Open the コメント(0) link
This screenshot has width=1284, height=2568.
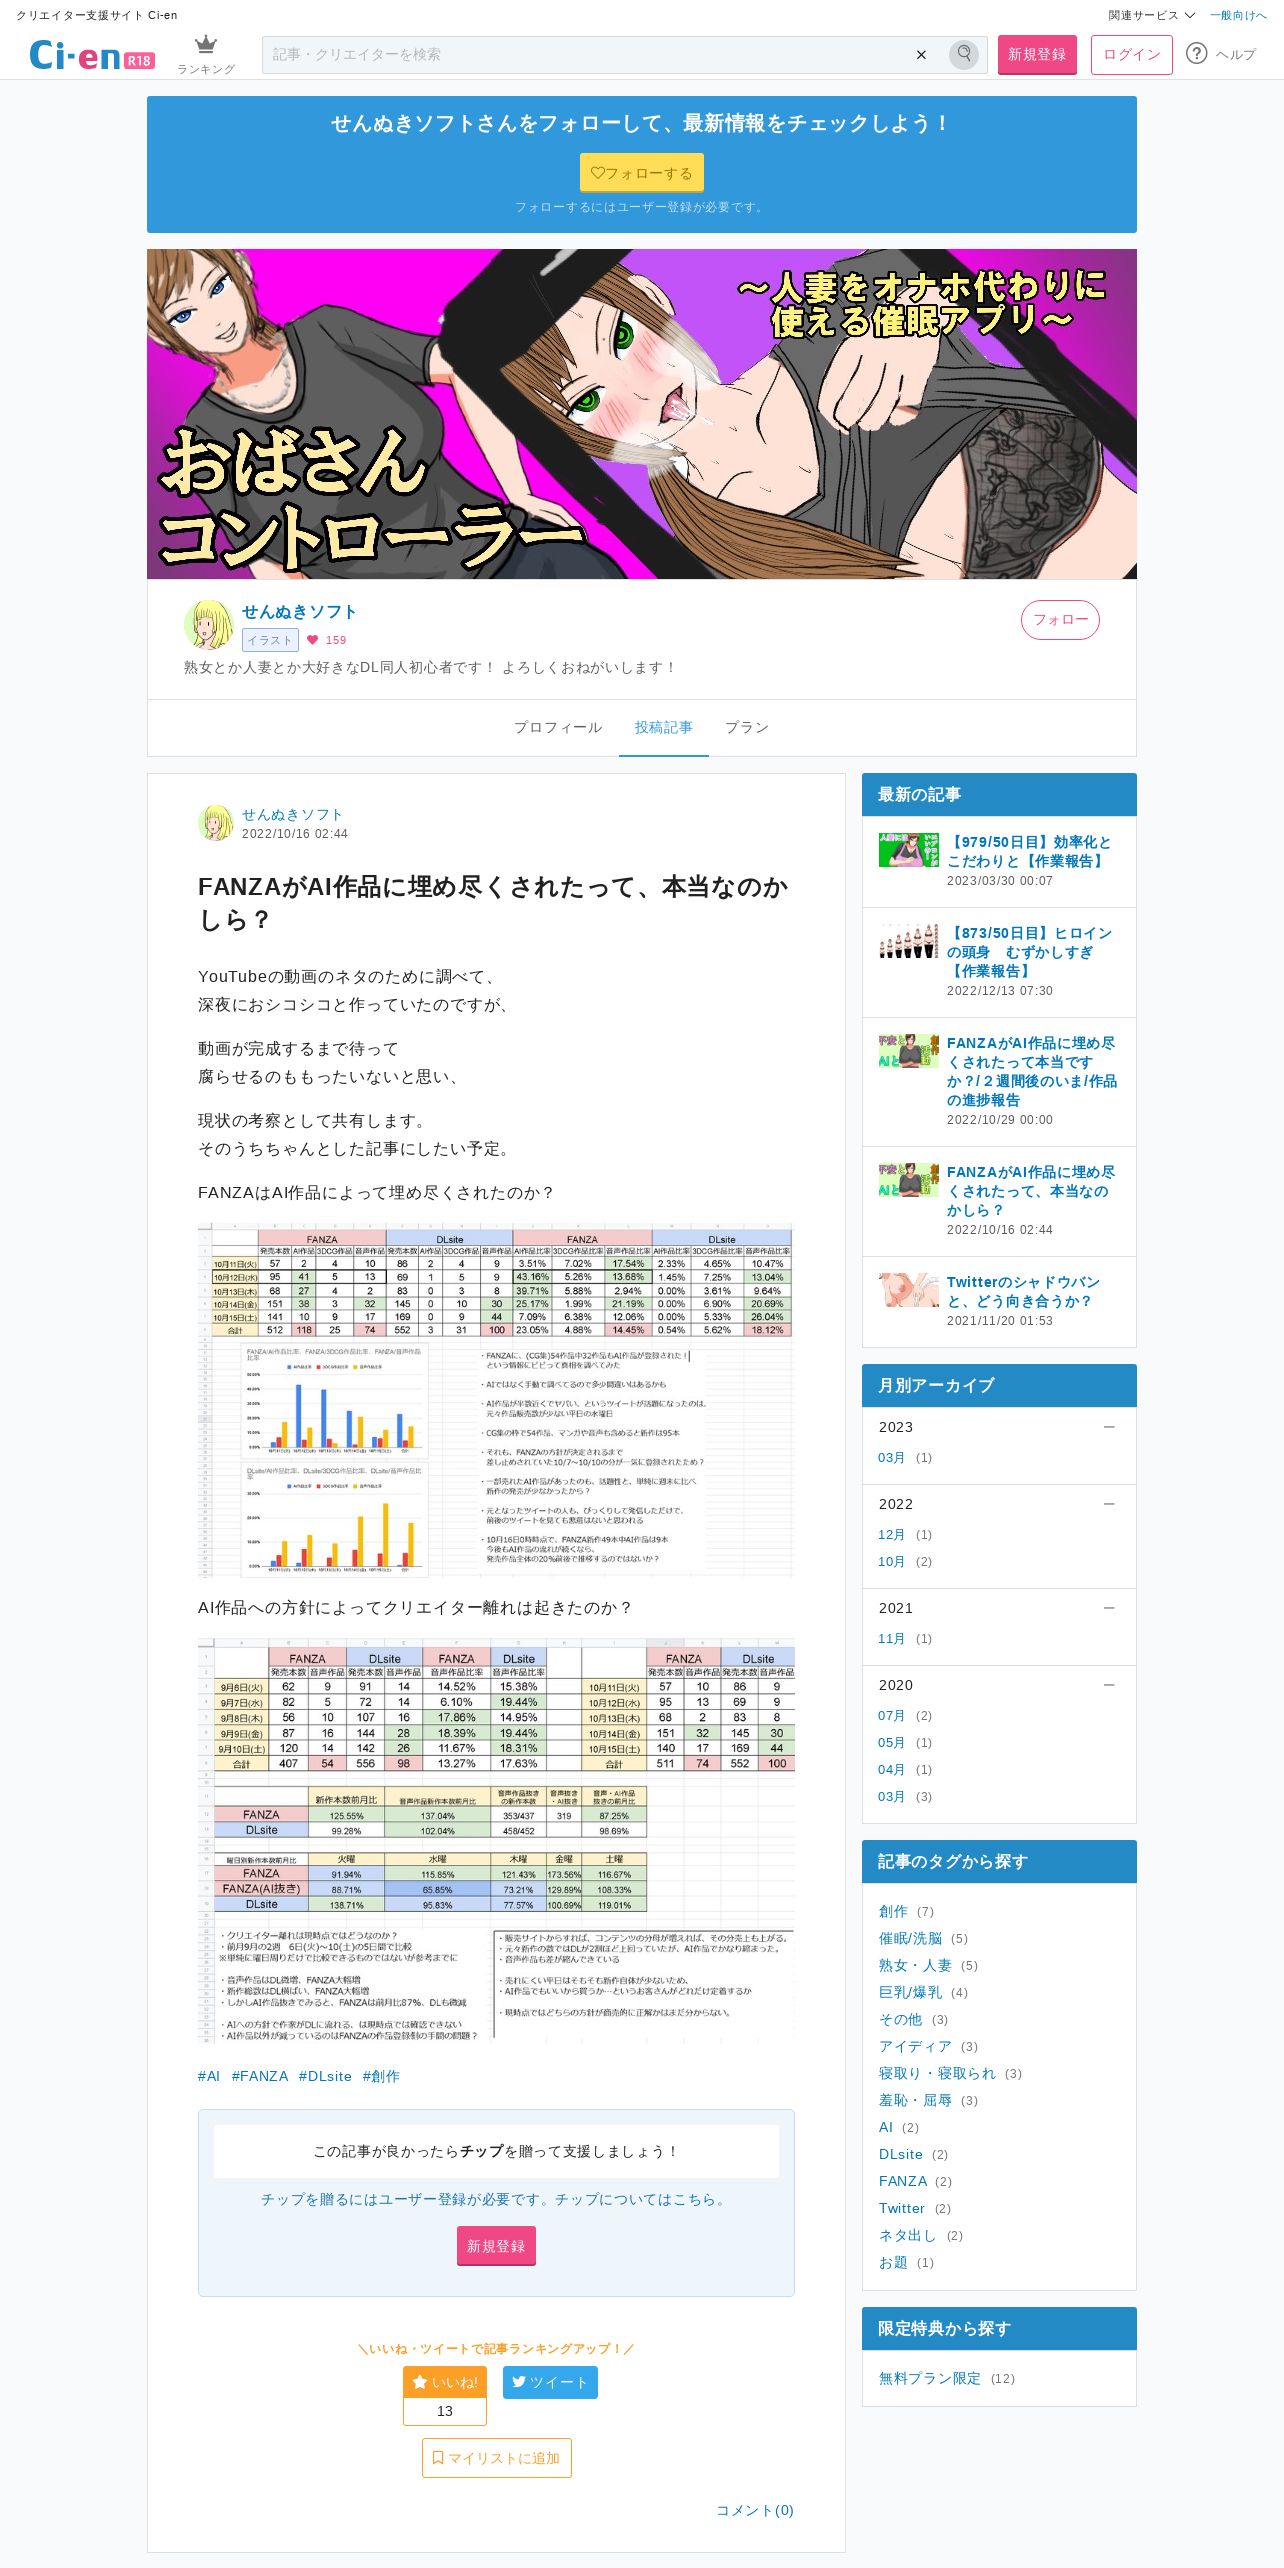tap(755, 2510)
